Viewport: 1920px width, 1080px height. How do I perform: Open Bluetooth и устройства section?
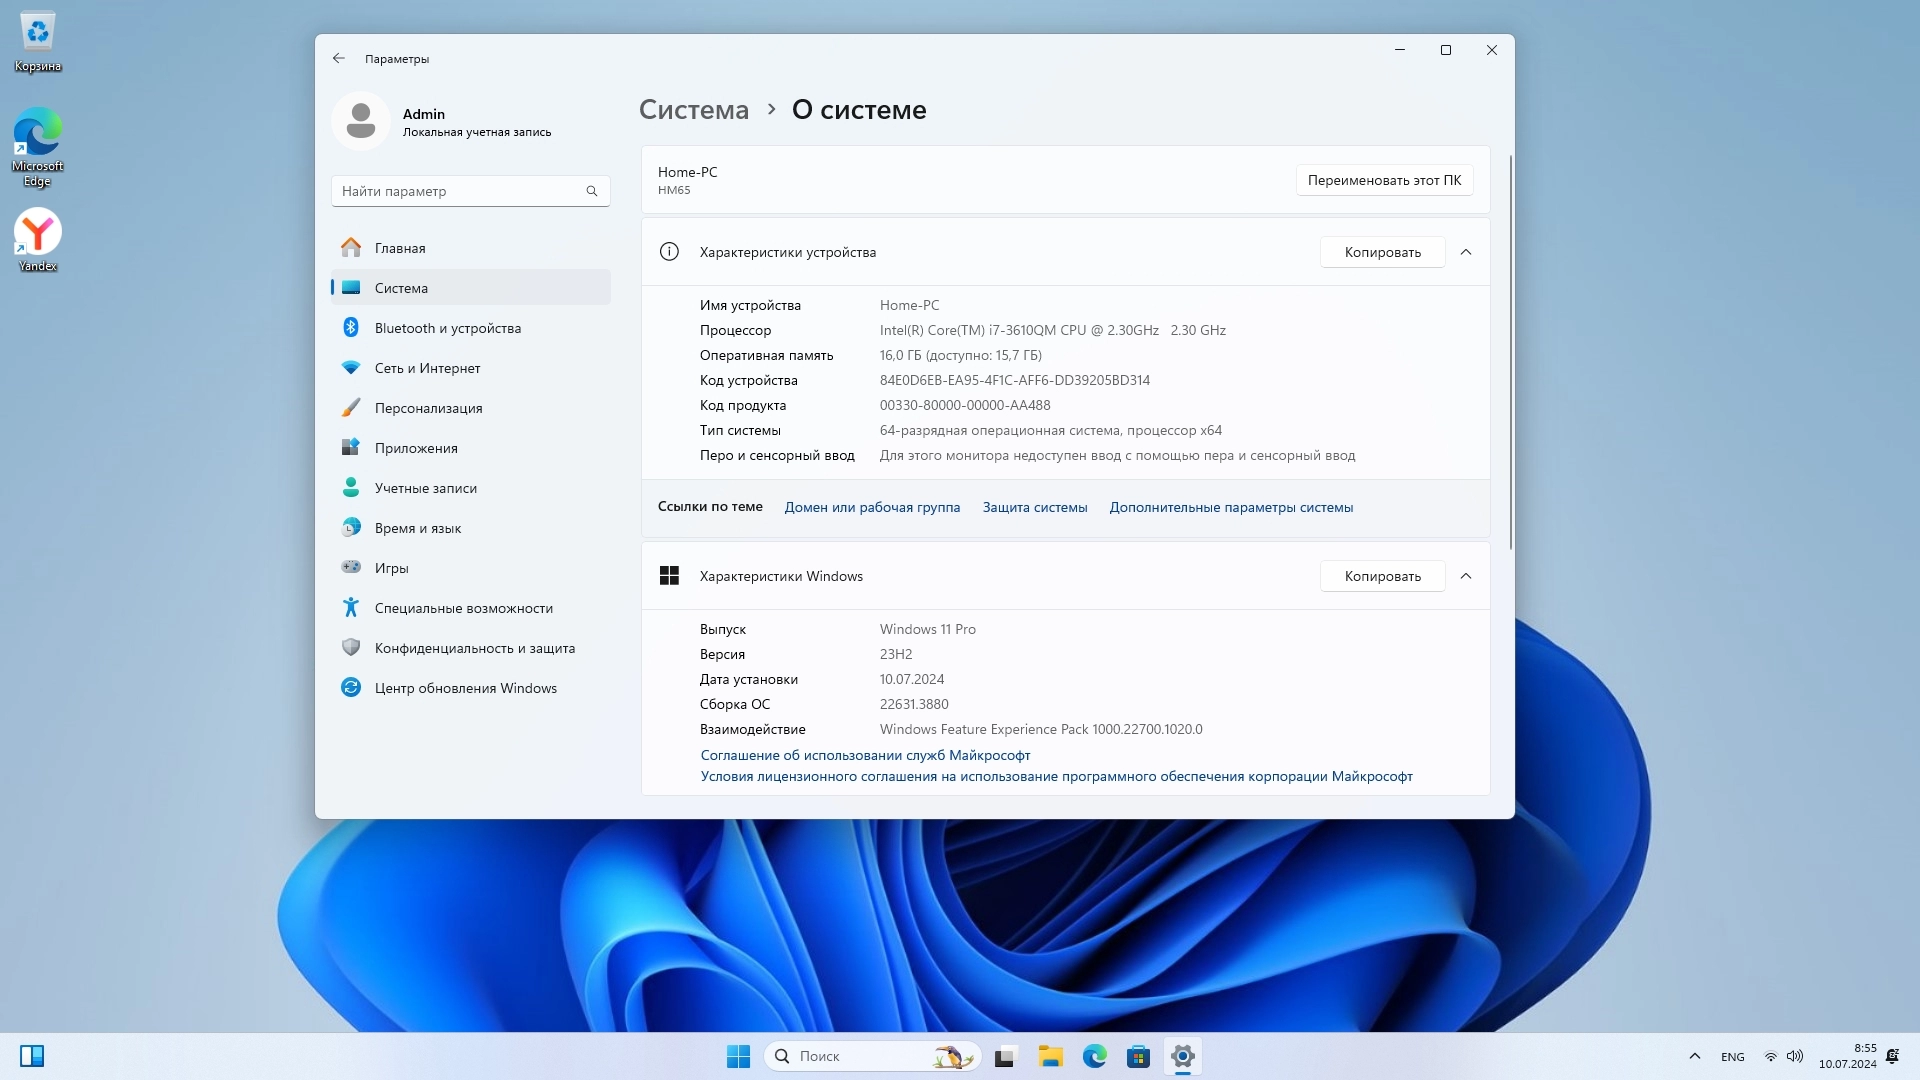(x=447, y=328)
